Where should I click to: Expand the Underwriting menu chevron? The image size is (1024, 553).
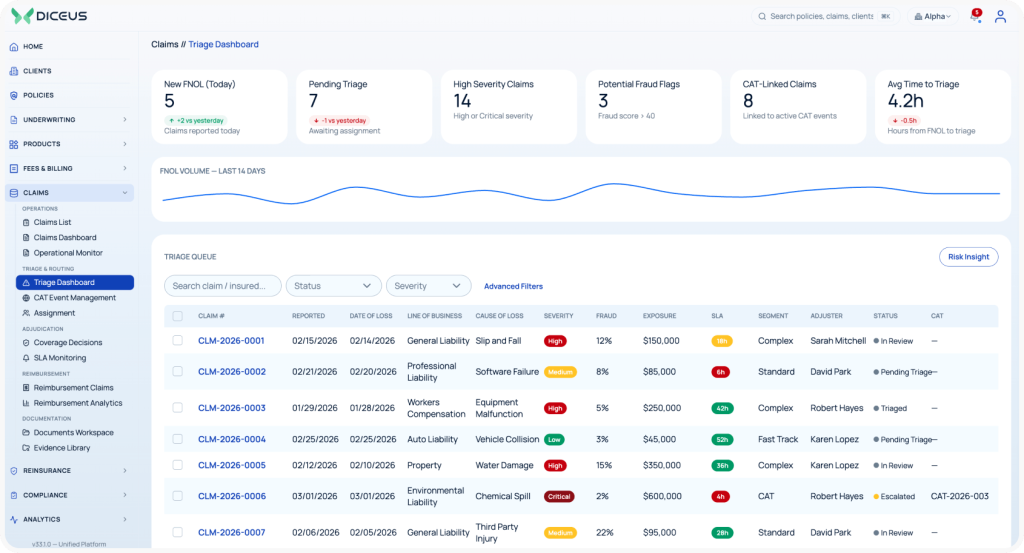pos(125,120)
